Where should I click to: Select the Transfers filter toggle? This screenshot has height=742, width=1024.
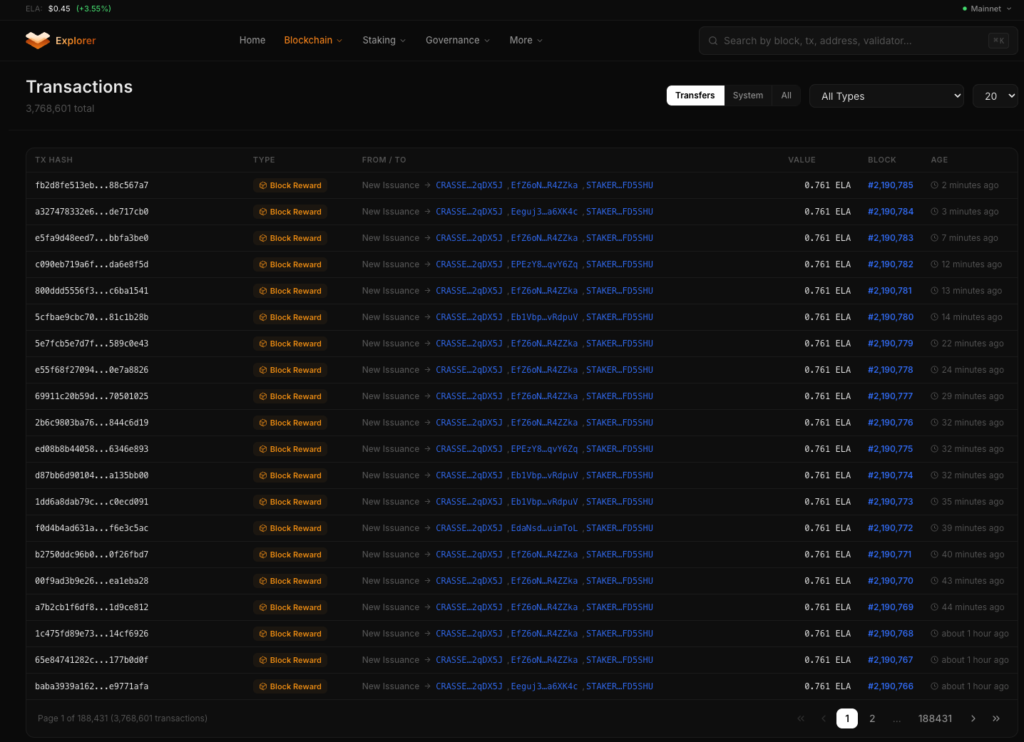(x=695, y=96)
